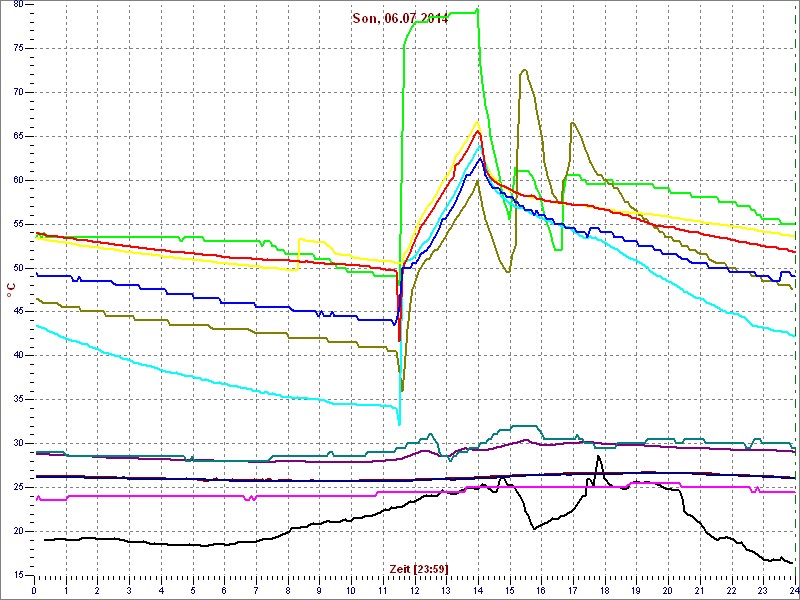Click the teal curve's bump near hour 15
800x600 pixels.
coord(520,426)
